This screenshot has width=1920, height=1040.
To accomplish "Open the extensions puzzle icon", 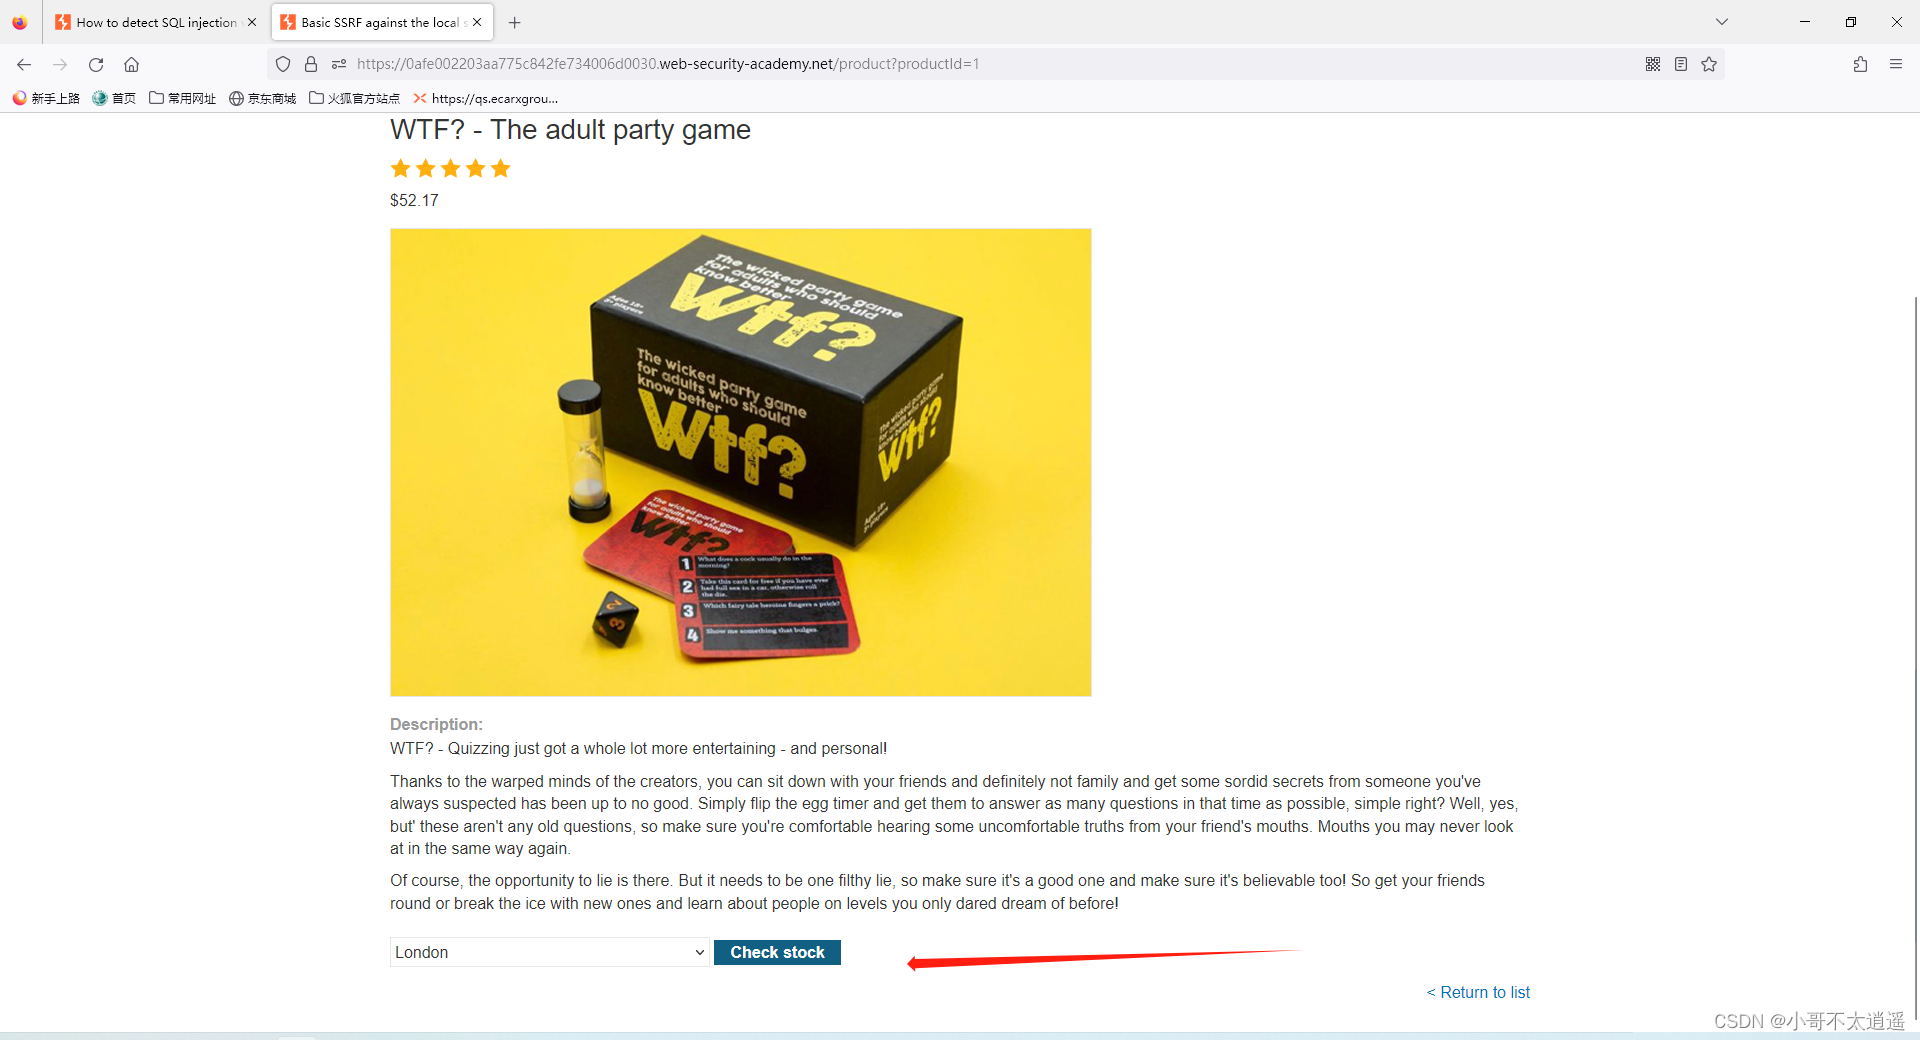I will [x=1860, y=64].
